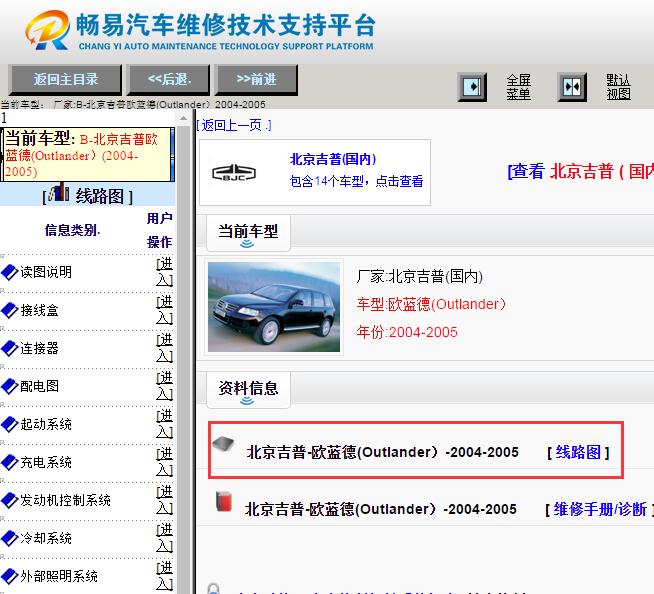This screenshot has width=654, height=594.
Task: Click the 连接器 book icon
Action: point(10,348)
